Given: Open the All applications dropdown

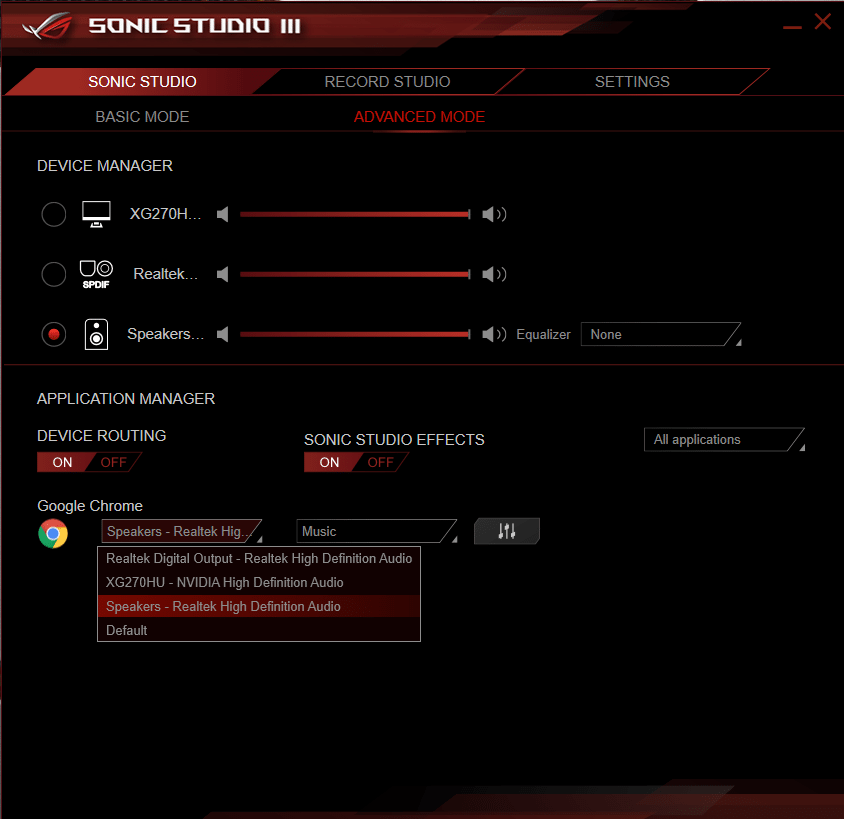Looking at the screenshot, I should coord(724,440).
